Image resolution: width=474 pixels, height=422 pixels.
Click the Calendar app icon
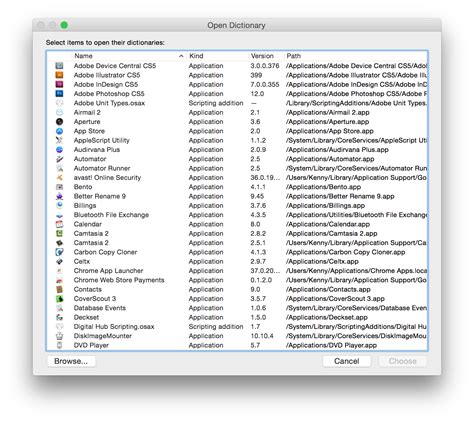[x=59, y=224]
